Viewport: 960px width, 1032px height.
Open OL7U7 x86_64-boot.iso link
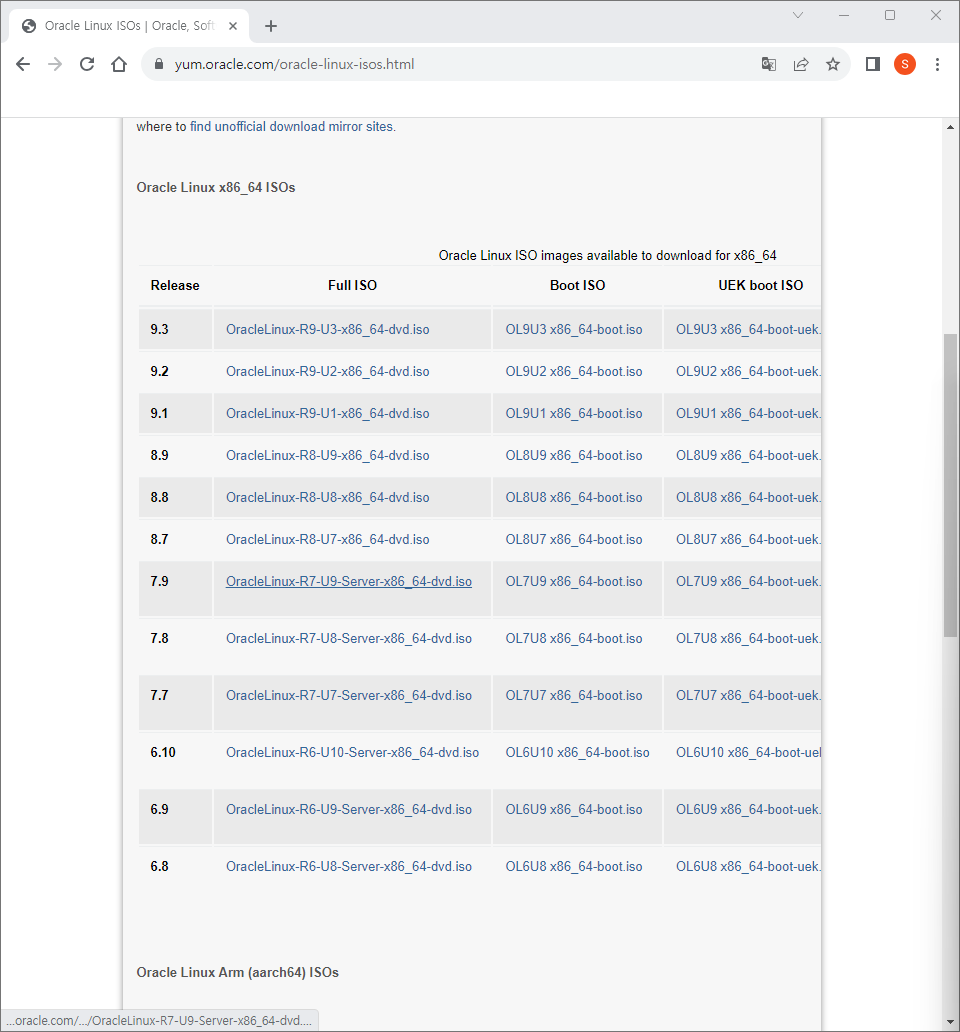(x=574, y=696)
